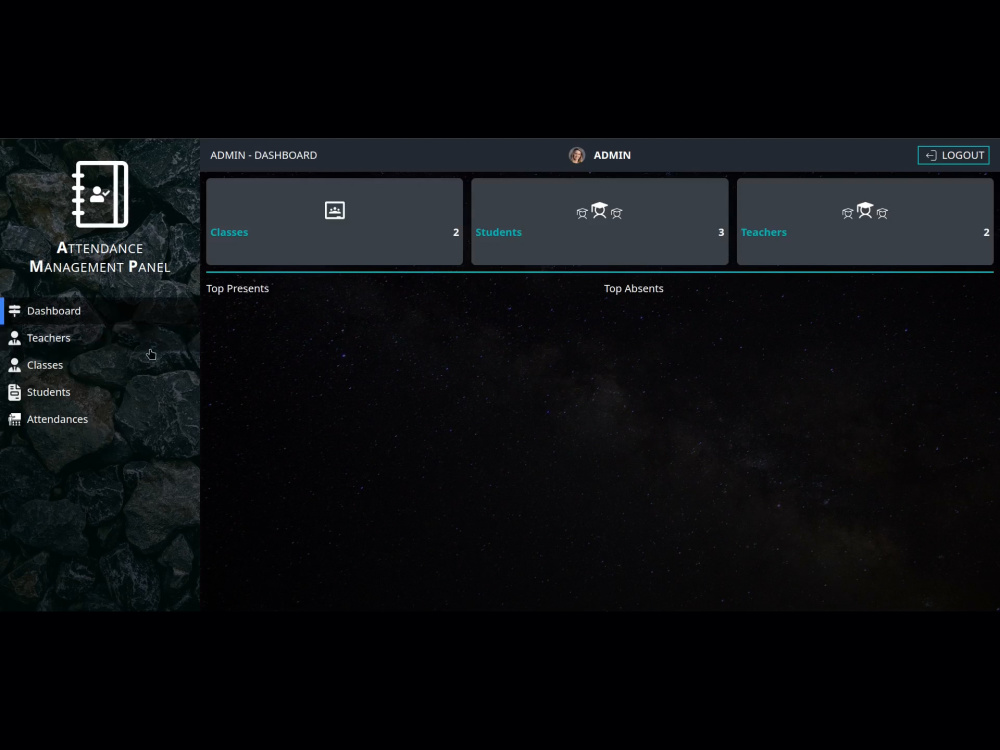Click the teal Teachers card label
1000x750 pixels.
click(x=763, y=232)
